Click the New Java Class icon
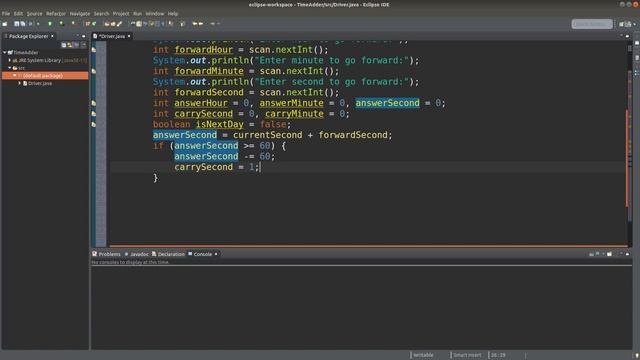 tap(94, 24)
